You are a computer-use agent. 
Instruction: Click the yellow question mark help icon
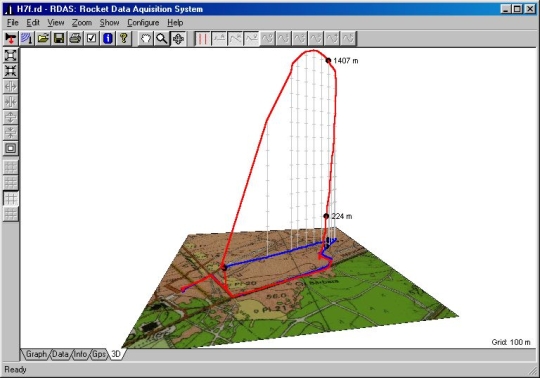pyautogui.click(x=124, y=38)
